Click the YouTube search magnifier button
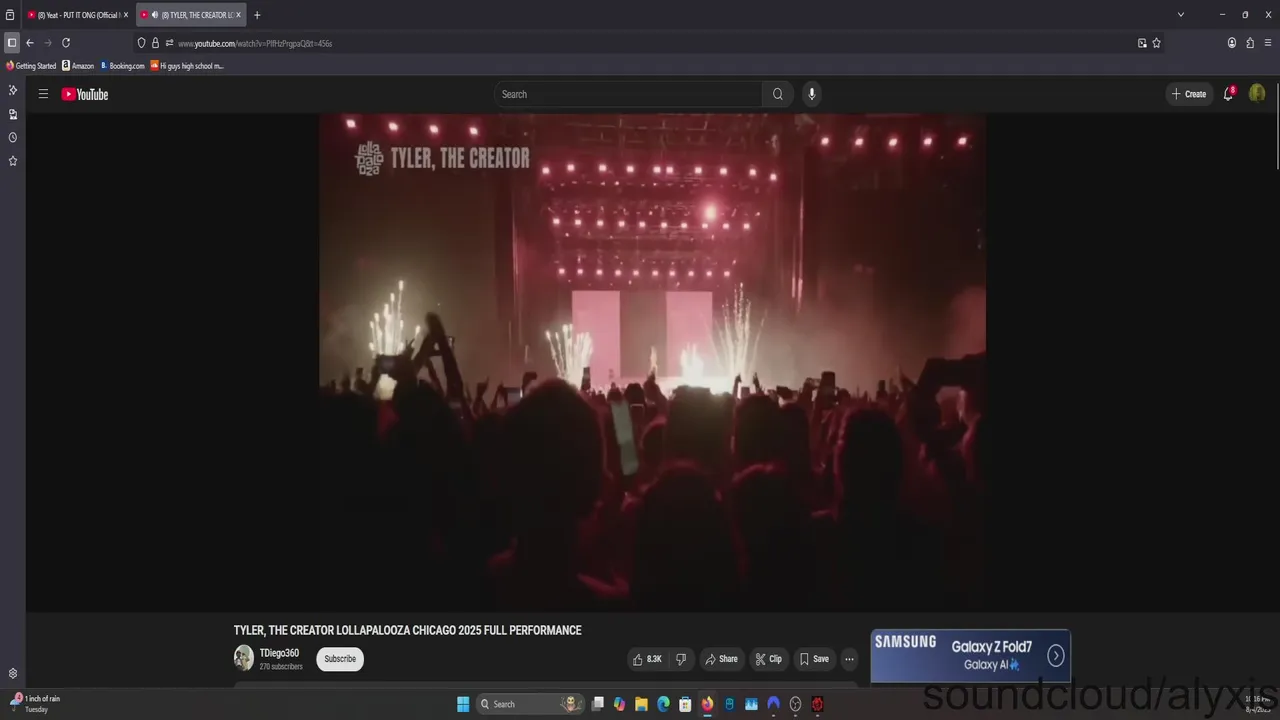 778,94
